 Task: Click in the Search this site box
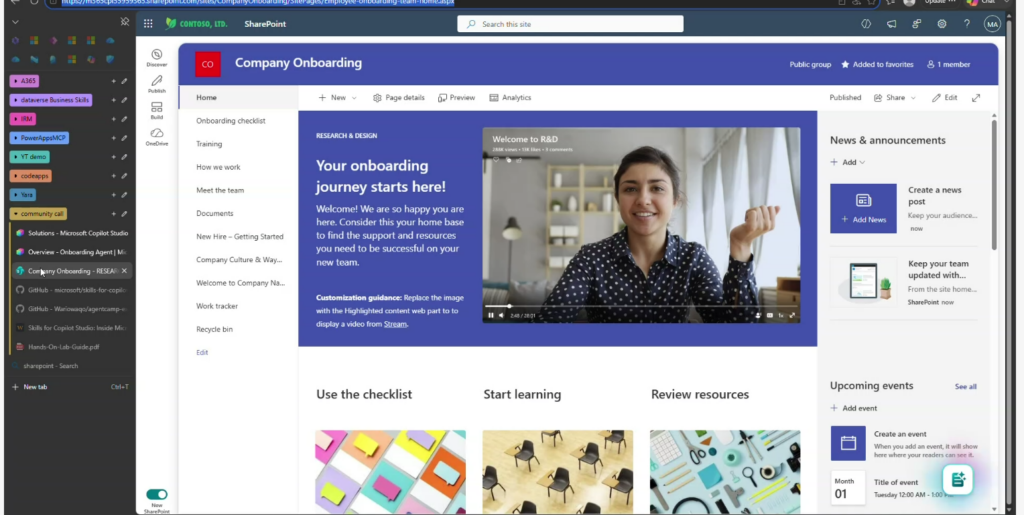(x=570, y=24)
